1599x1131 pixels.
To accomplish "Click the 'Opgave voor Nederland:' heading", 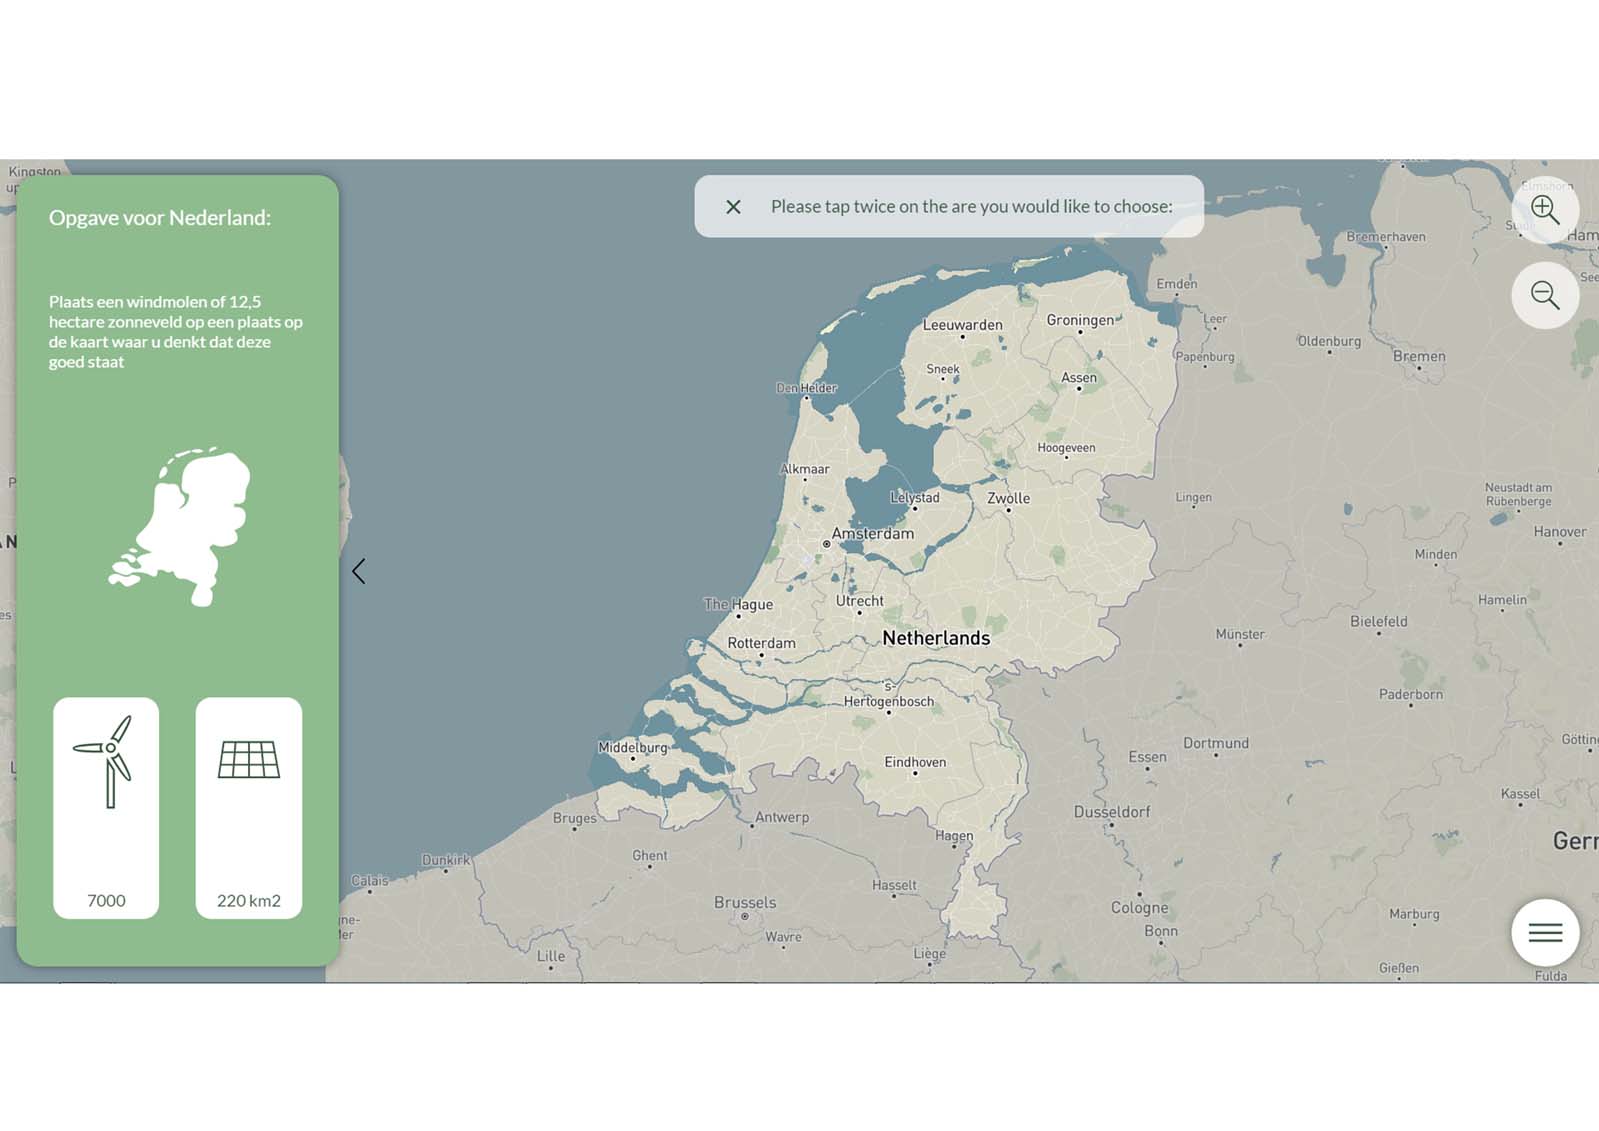I will [160, 217].
